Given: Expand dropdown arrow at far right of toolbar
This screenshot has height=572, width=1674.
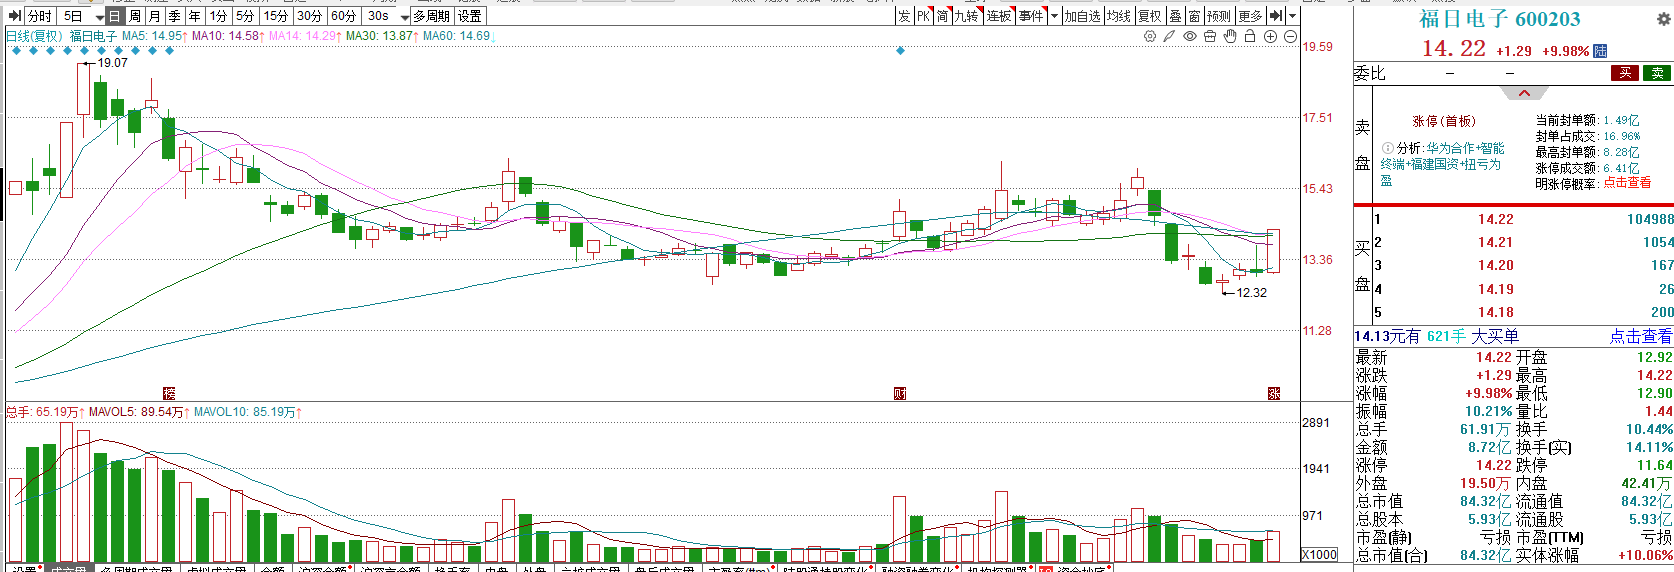Looking at the screenshot, I should [x=1292, y=16].
